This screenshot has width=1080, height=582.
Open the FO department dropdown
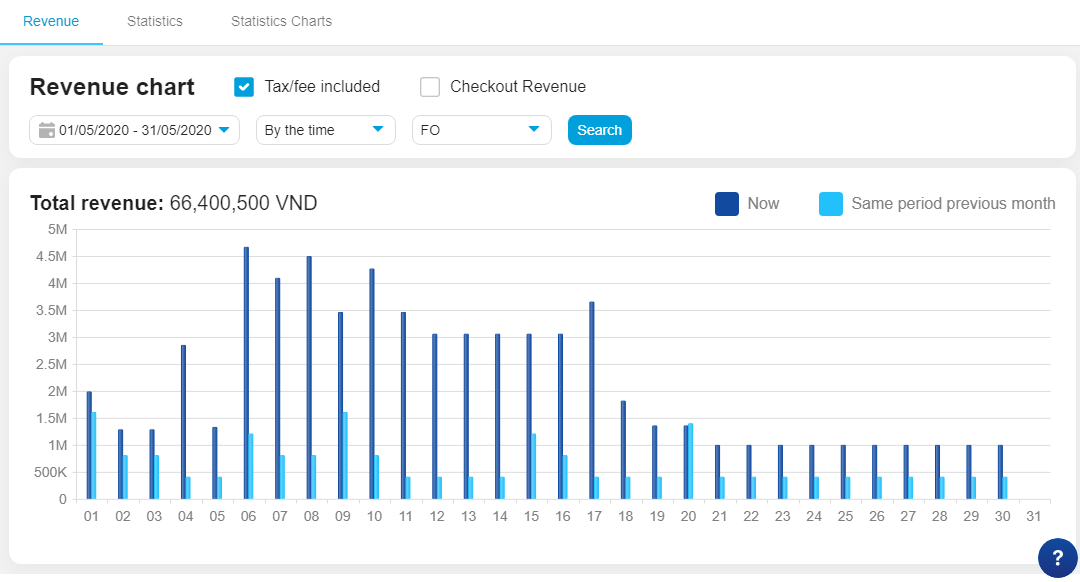coord(481,130)
